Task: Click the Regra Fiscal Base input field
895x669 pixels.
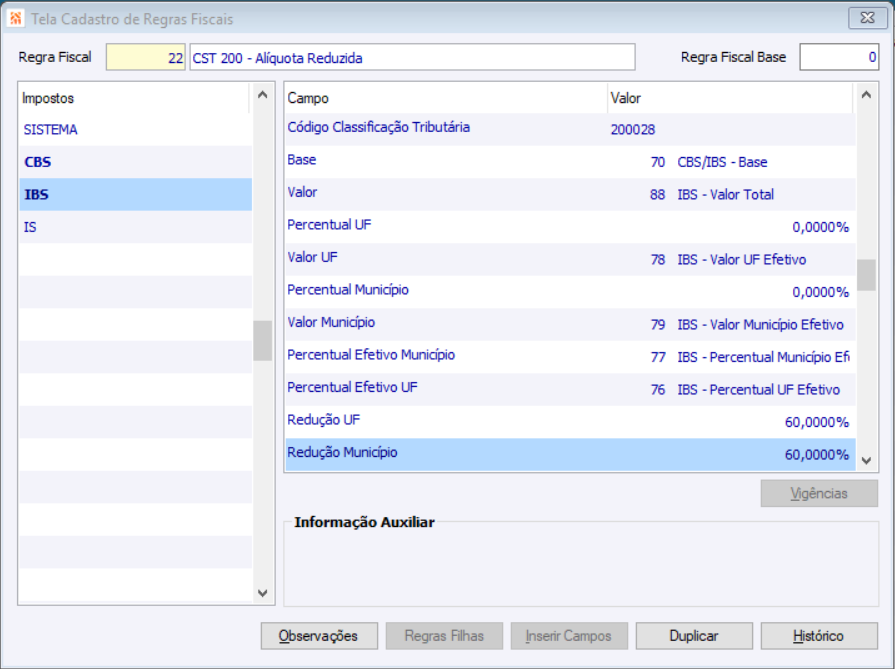Action: point(838,57)
